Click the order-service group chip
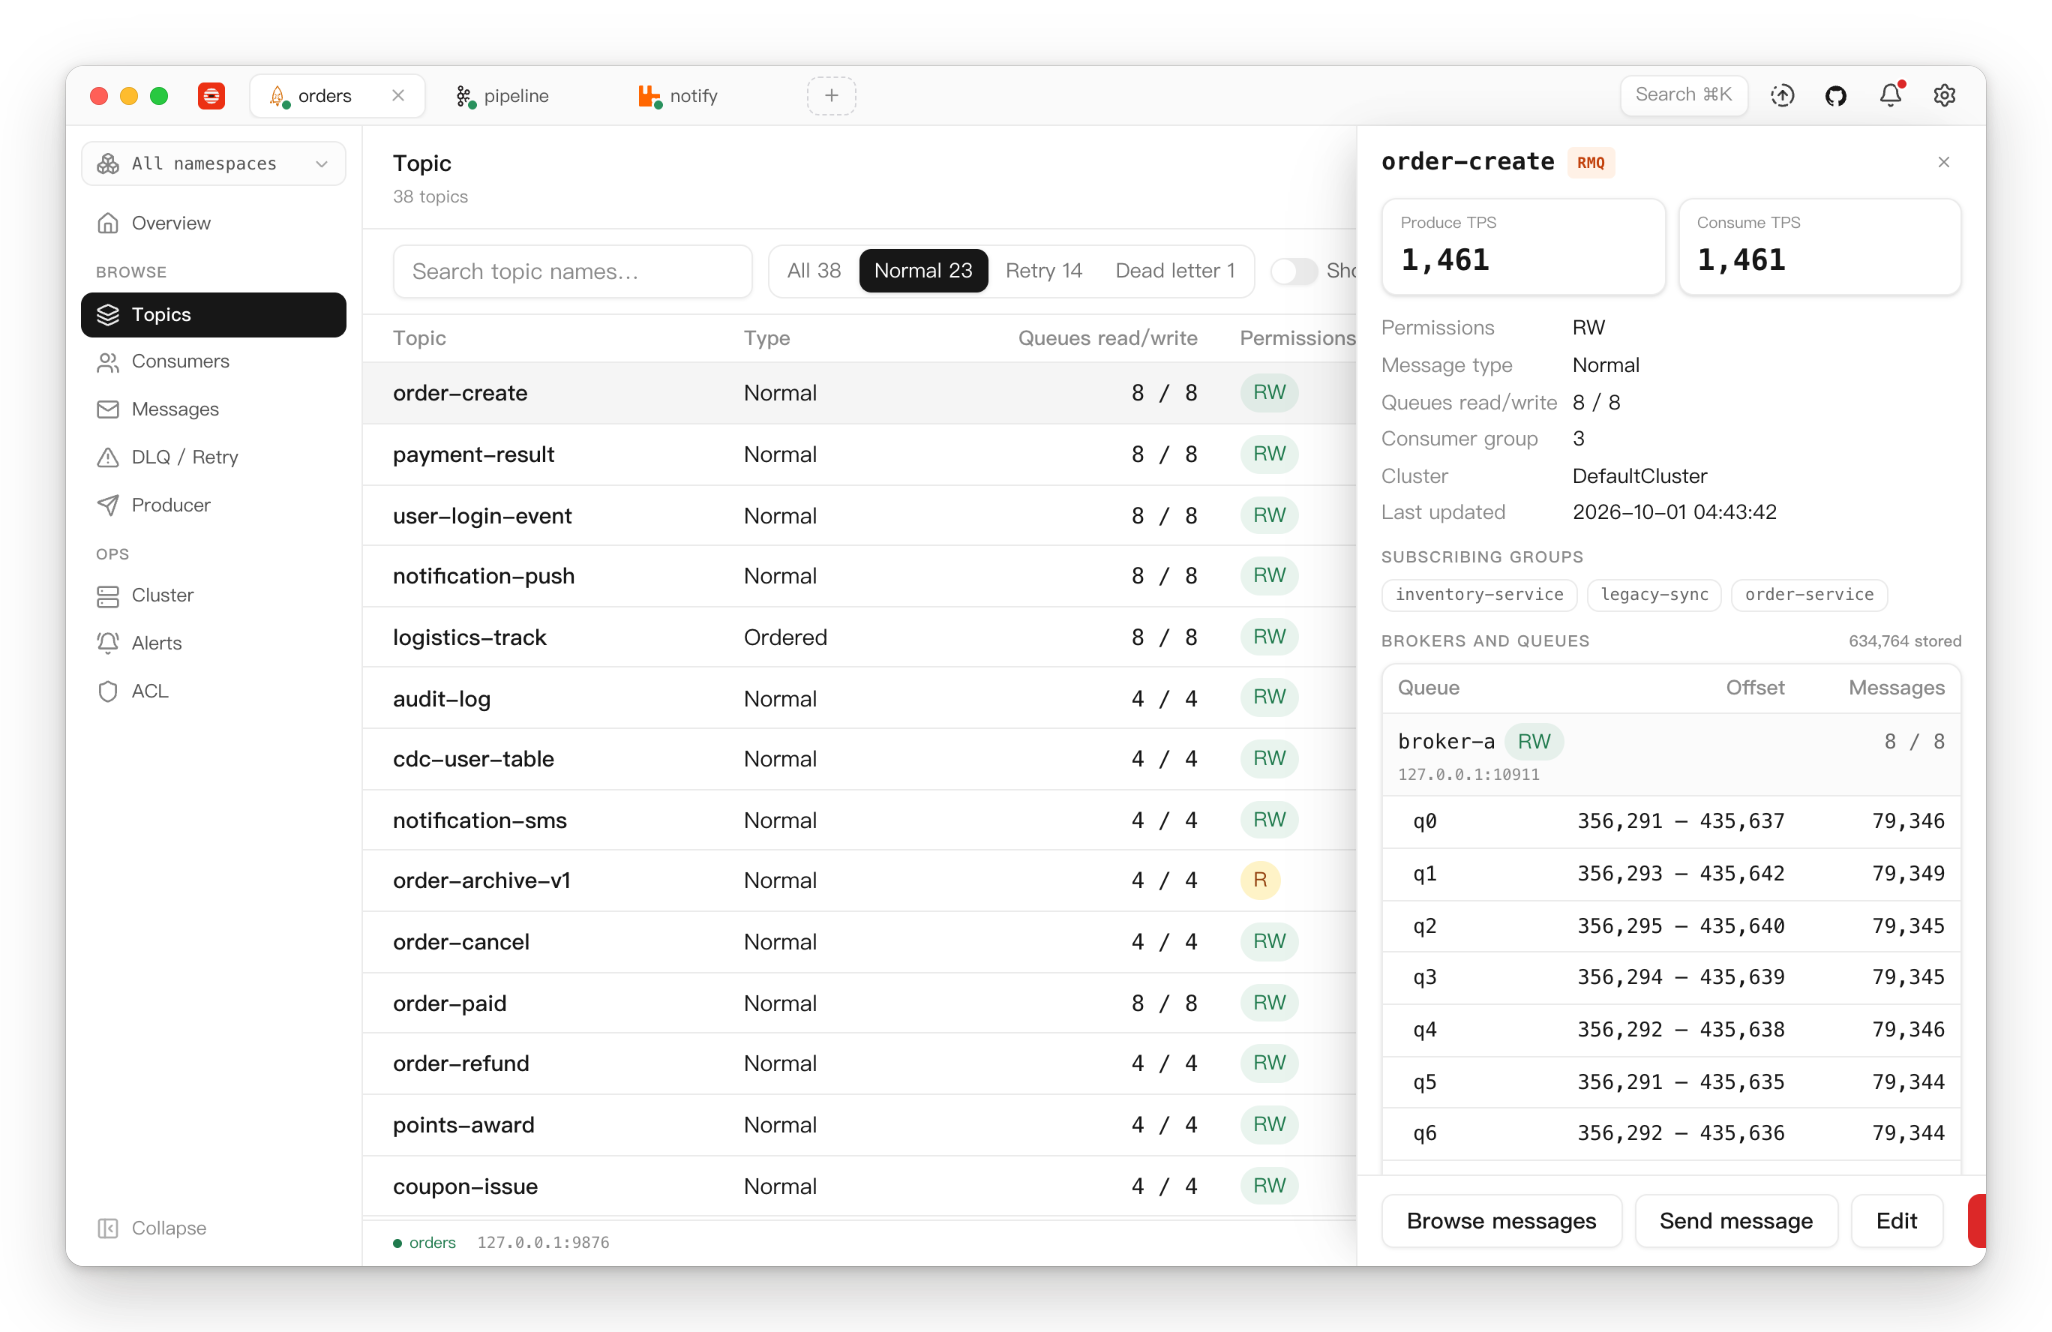Image resolution: width=2052 pixels, height=1332 pixels. pyautogui.click(x=1809, y=595)
